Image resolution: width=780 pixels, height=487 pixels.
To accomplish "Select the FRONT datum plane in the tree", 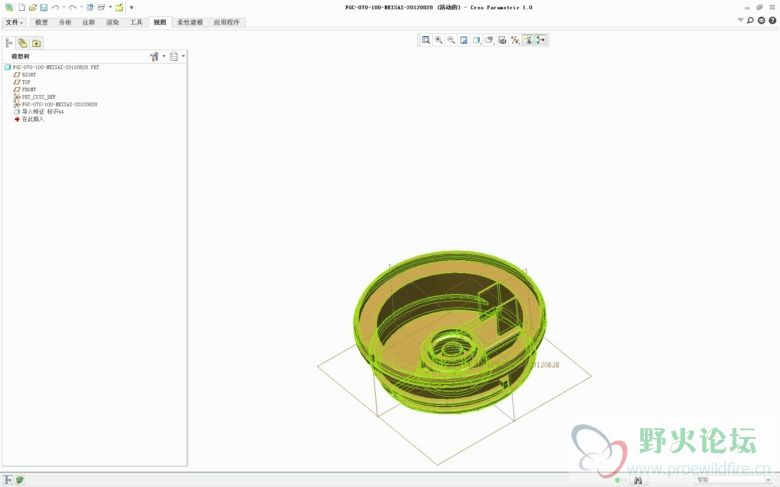I will coord(25,90).
